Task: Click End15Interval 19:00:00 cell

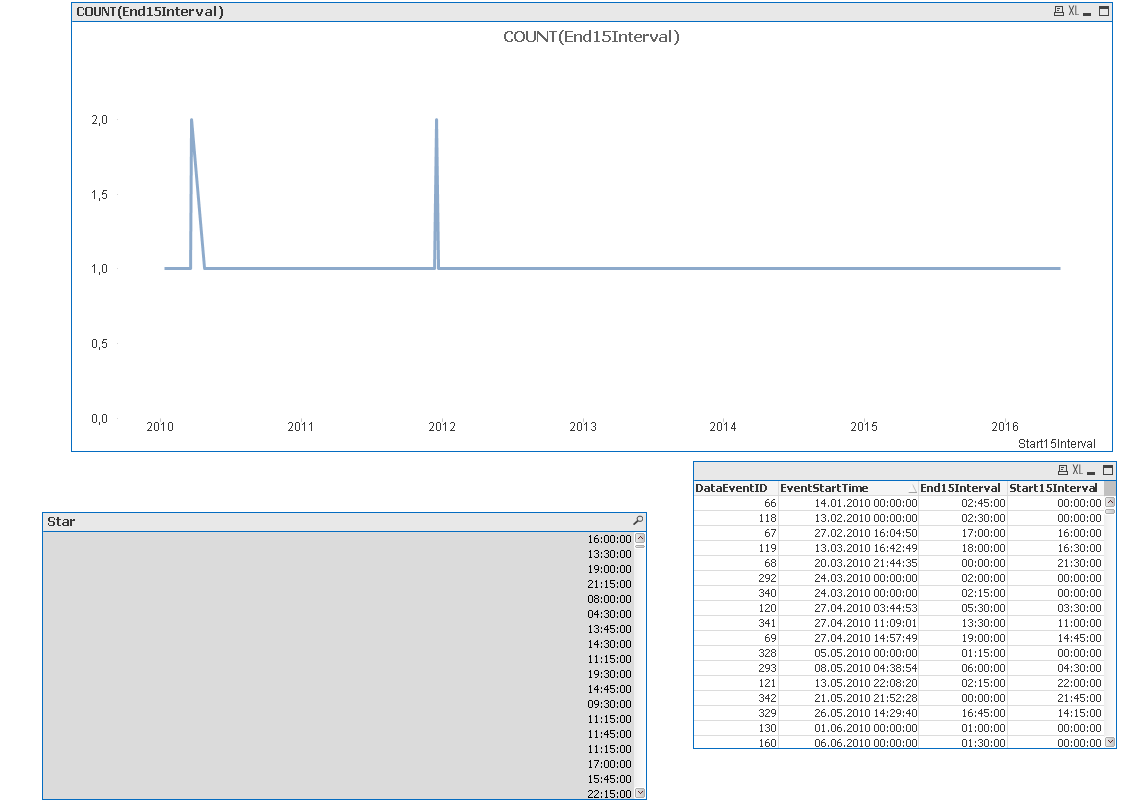Action: click(963, 639)
